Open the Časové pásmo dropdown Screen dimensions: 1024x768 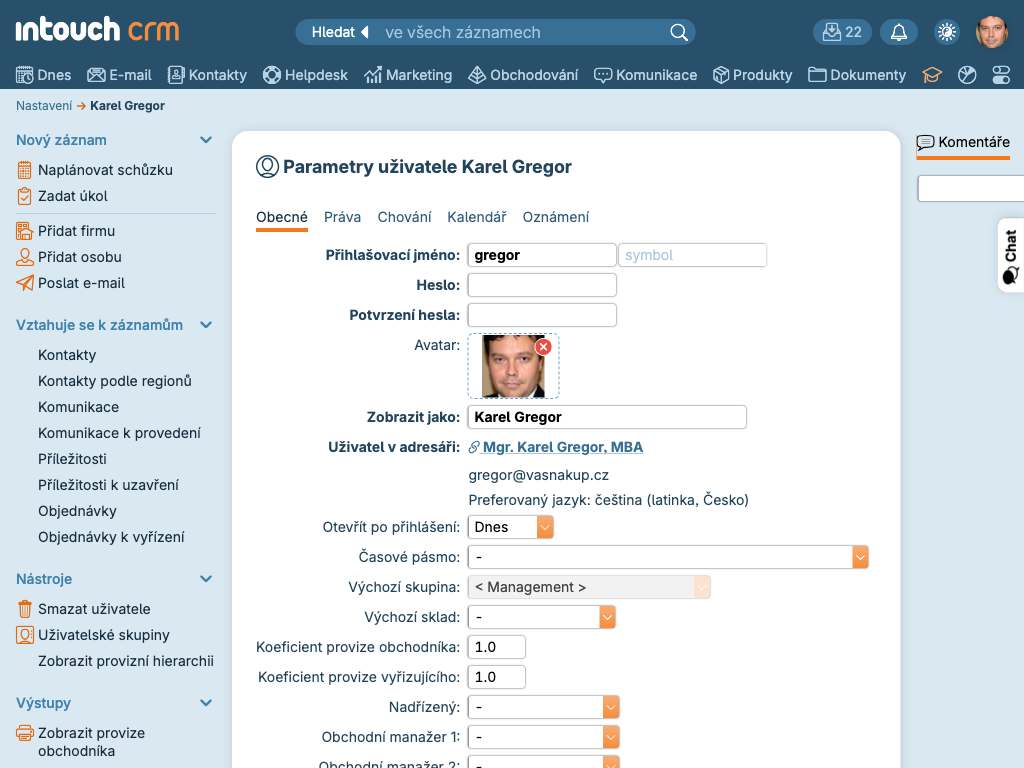point(860,557)
